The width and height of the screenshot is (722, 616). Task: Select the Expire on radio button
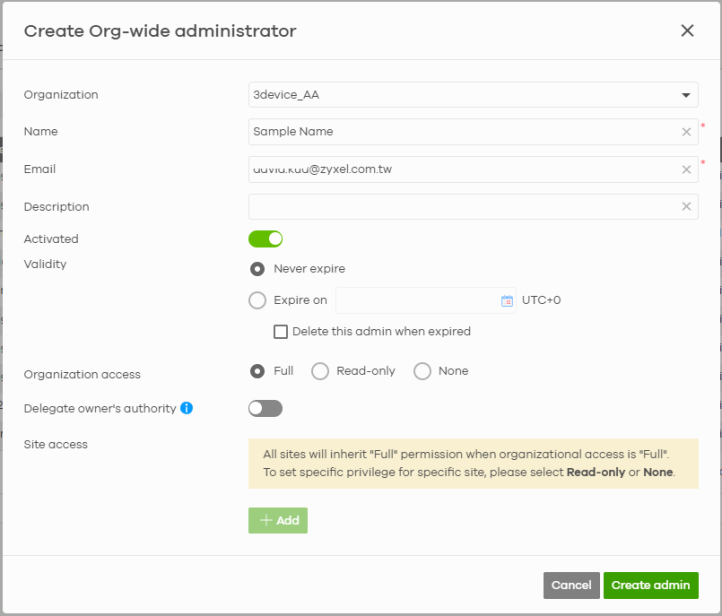(258, 301)
